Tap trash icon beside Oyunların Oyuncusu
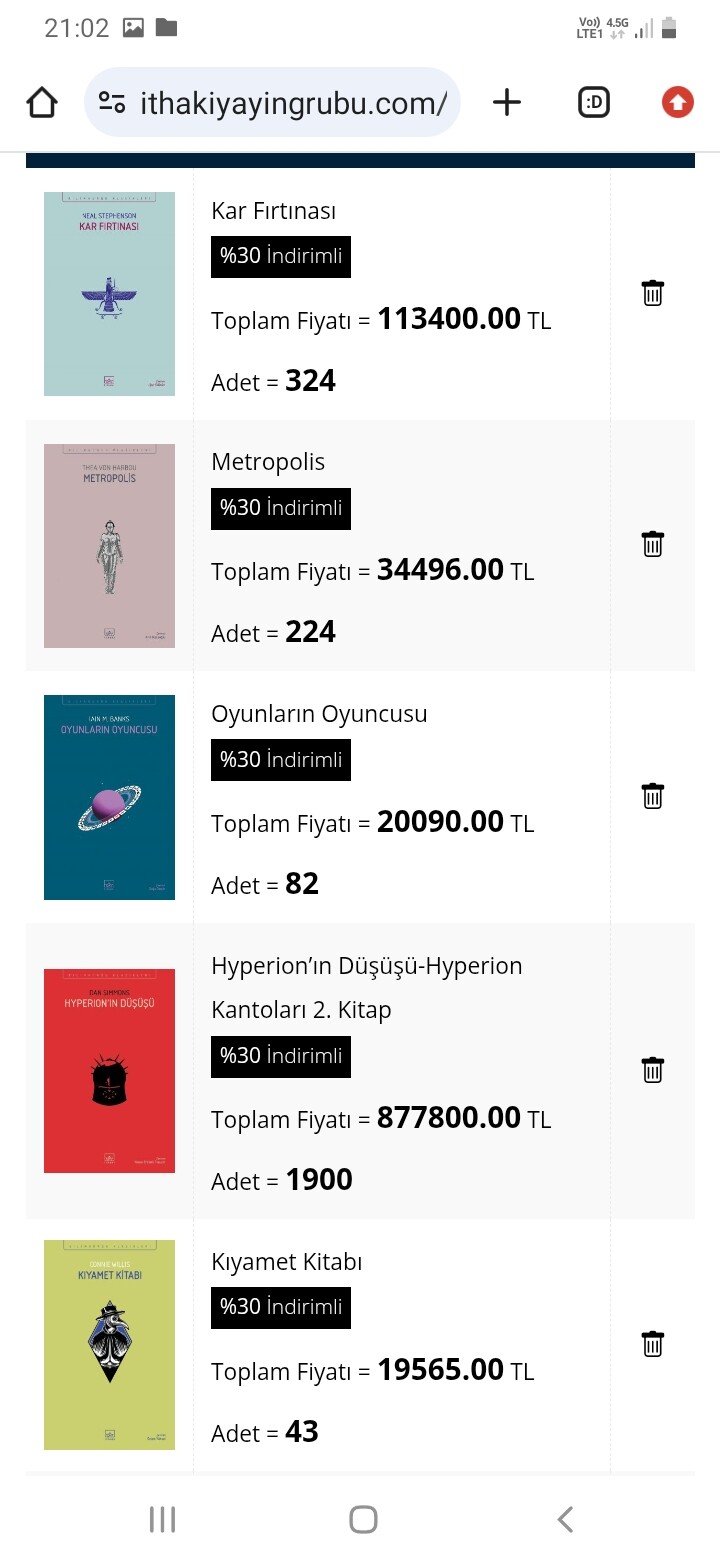720x1560 pixels. 652,796
